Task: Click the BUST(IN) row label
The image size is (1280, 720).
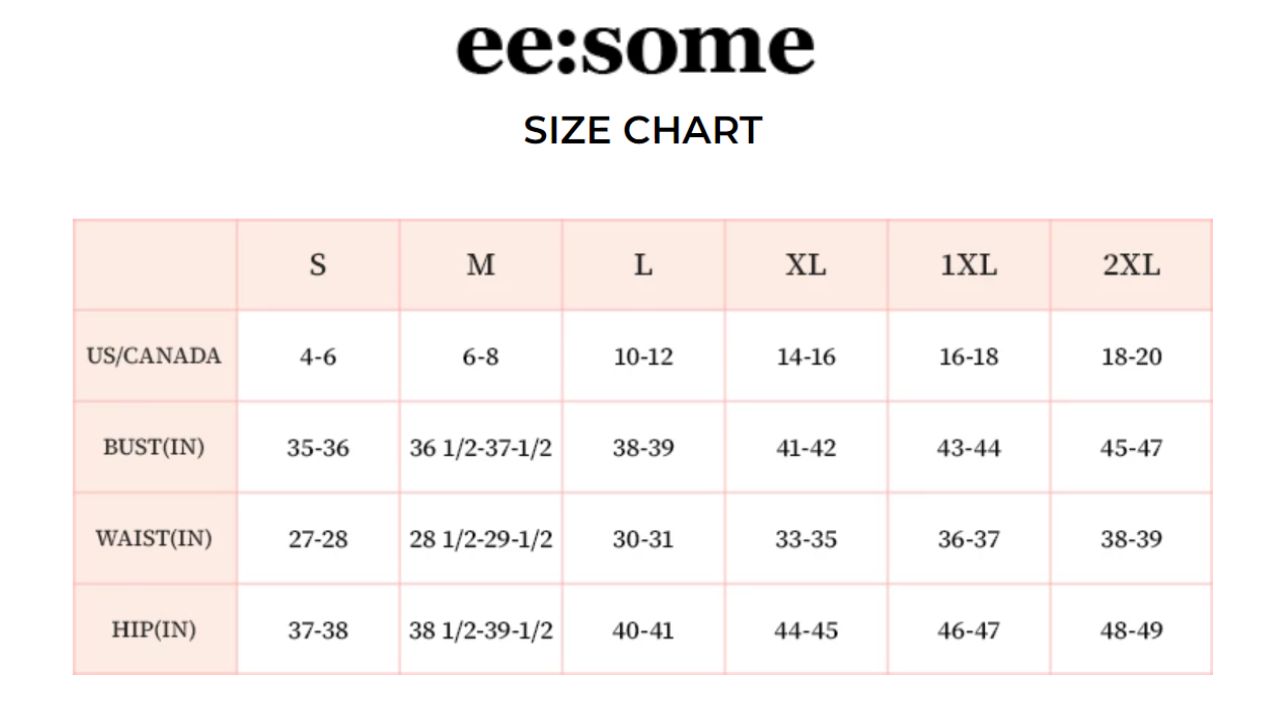Action: pyautogui.click(x=154, y=447)
